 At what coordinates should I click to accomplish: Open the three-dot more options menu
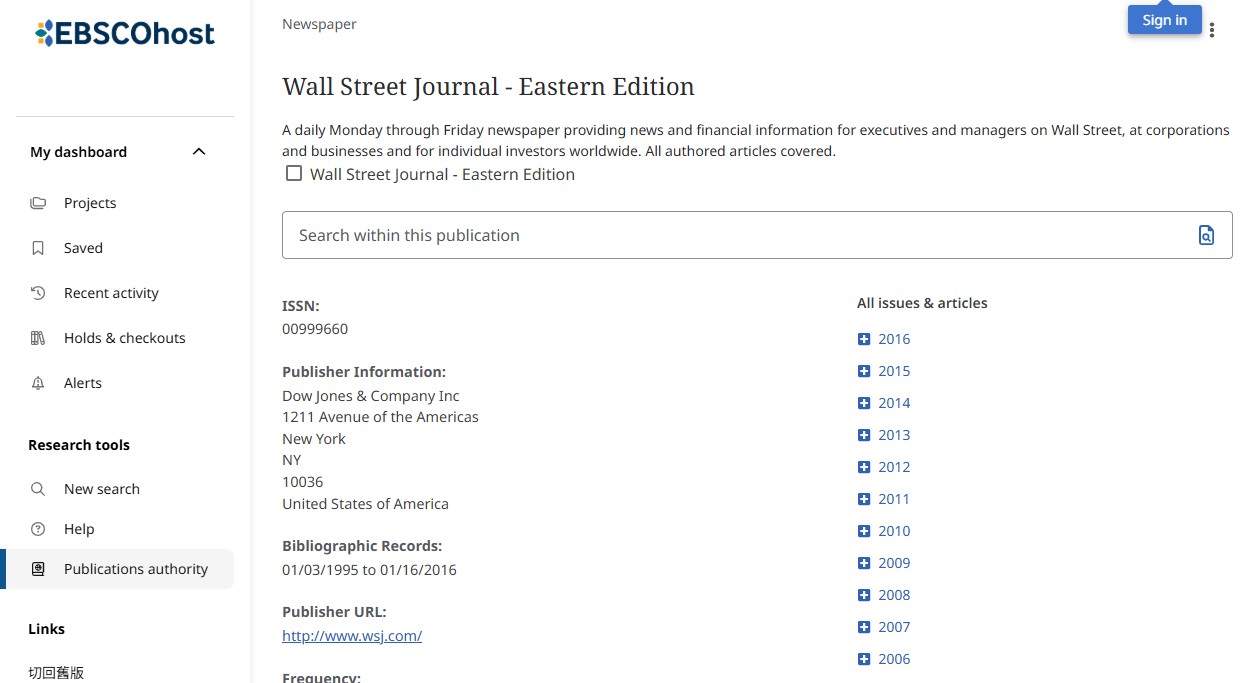[1212, 30]
